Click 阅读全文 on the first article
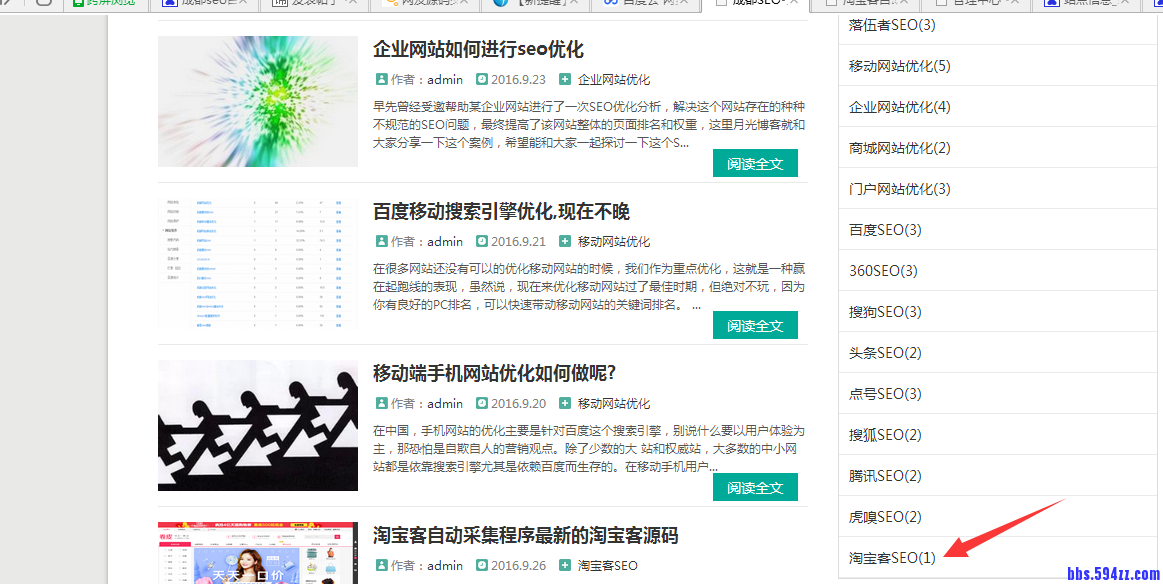The height and width of the screenshot is (584, 1163). [x=755, y=162]
